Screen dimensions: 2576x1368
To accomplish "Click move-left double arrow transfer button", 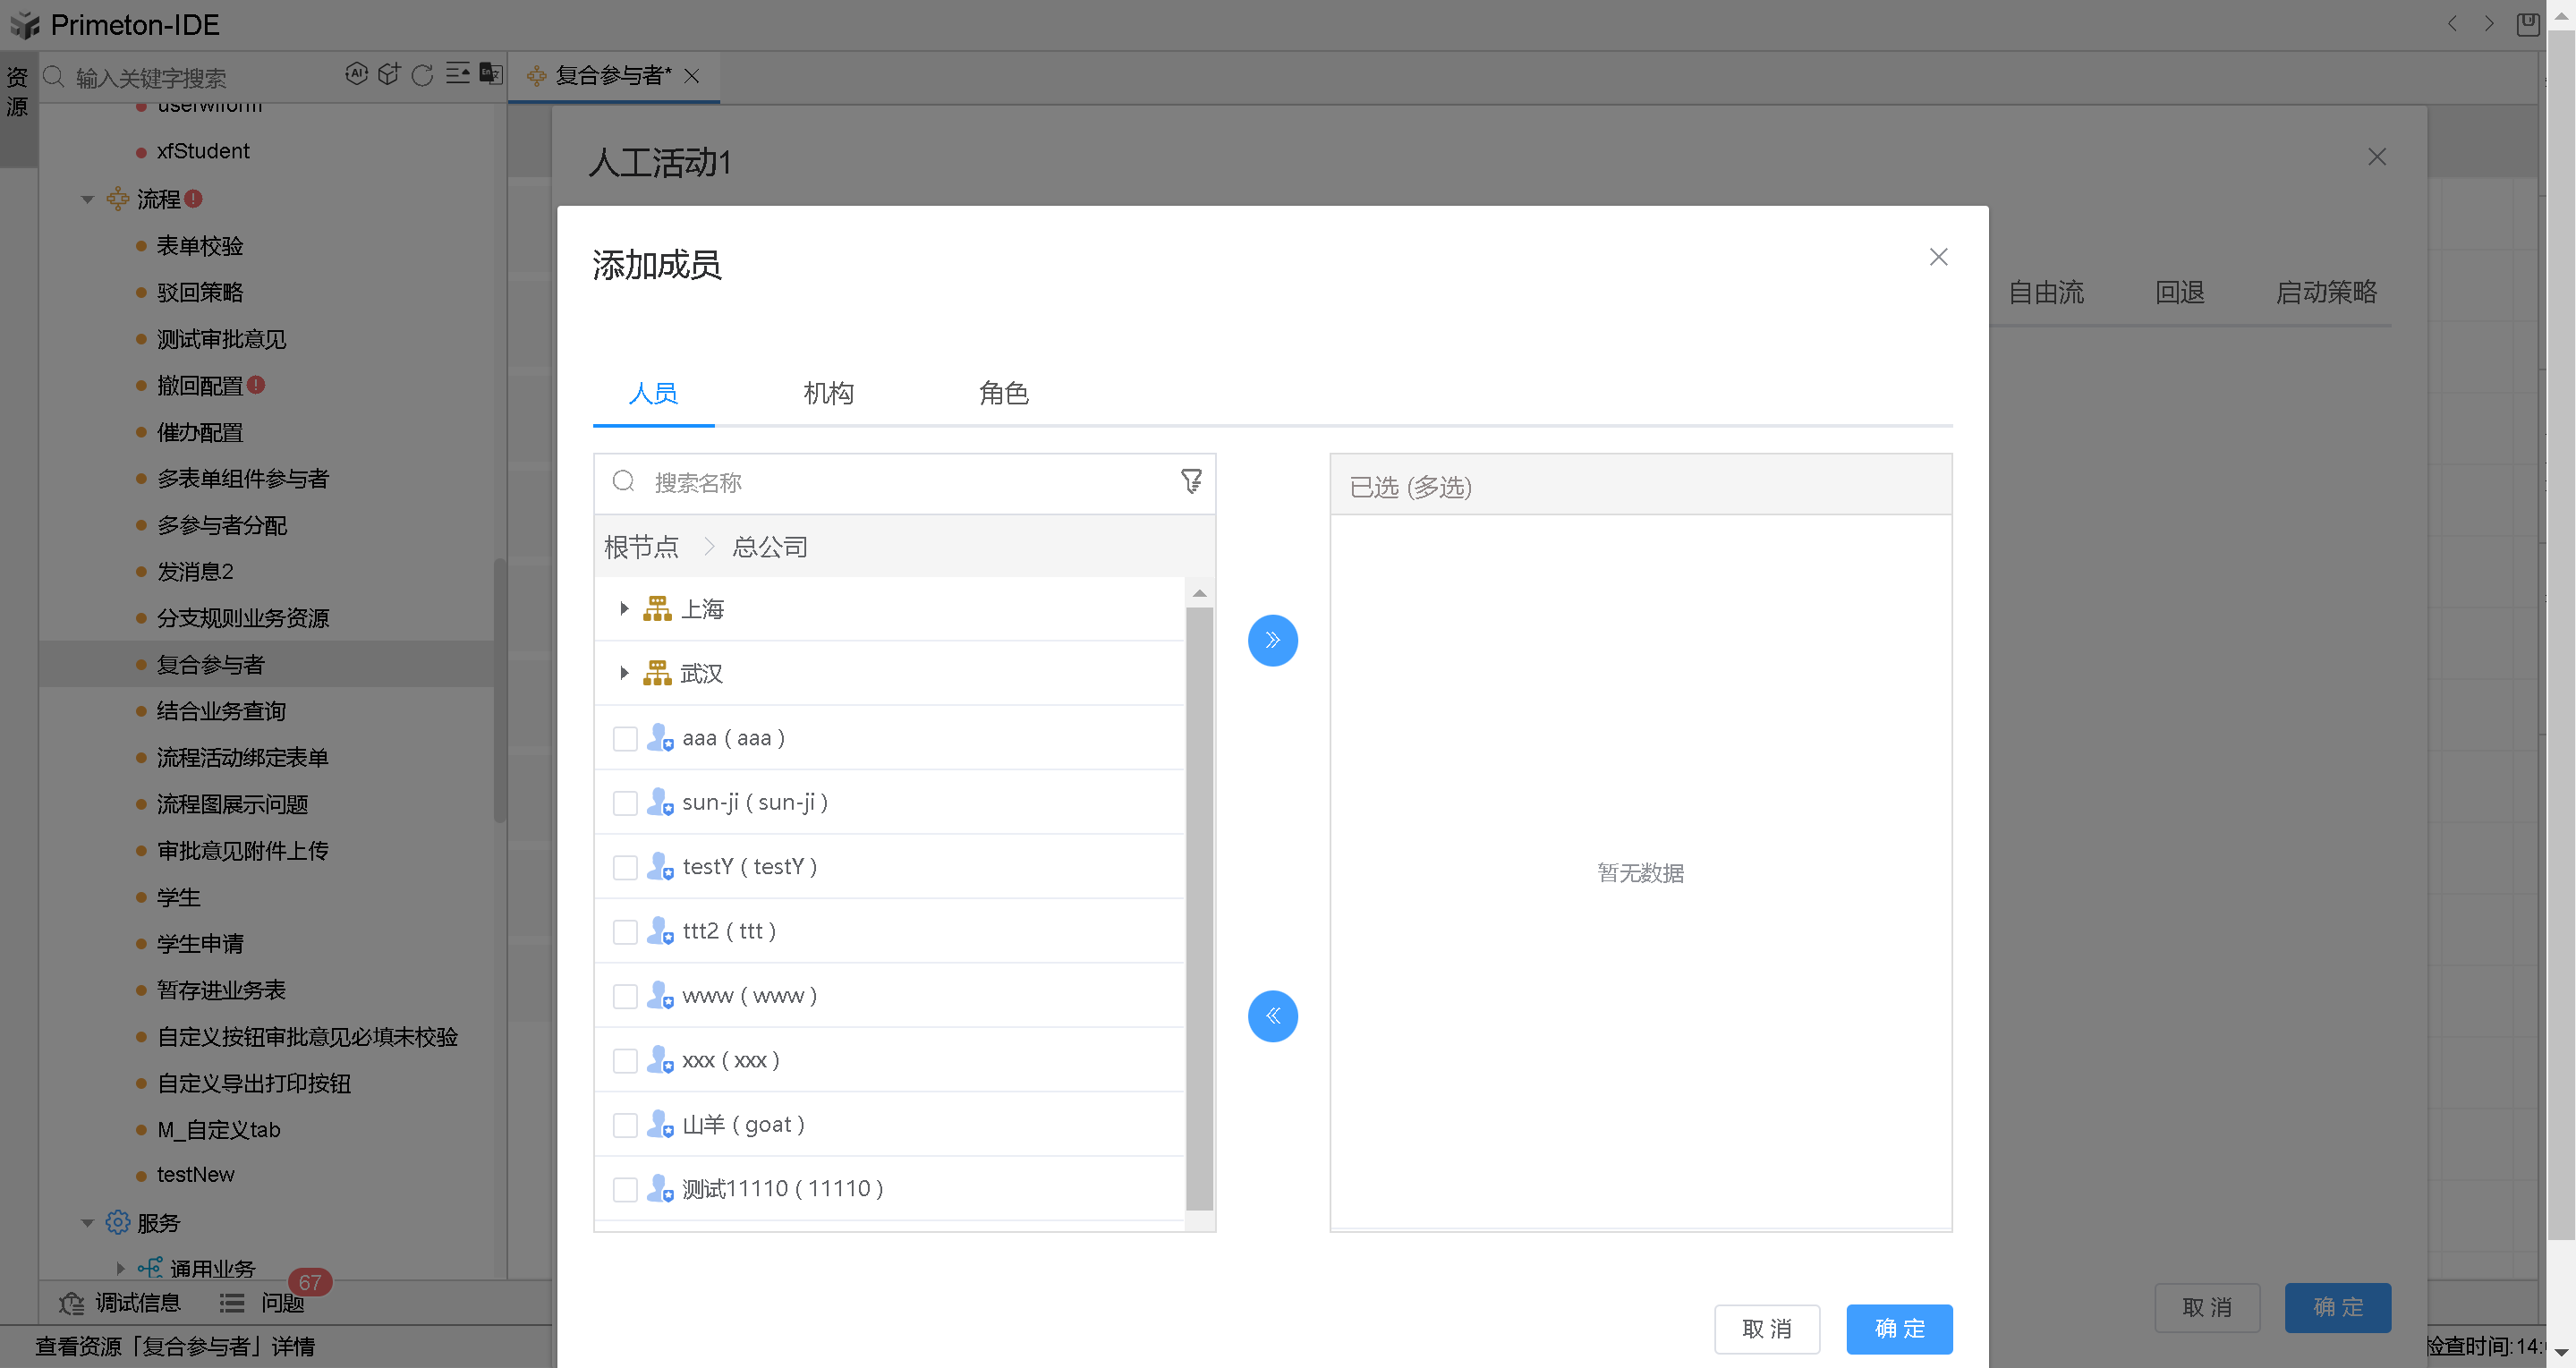I will [1272, 1016].
